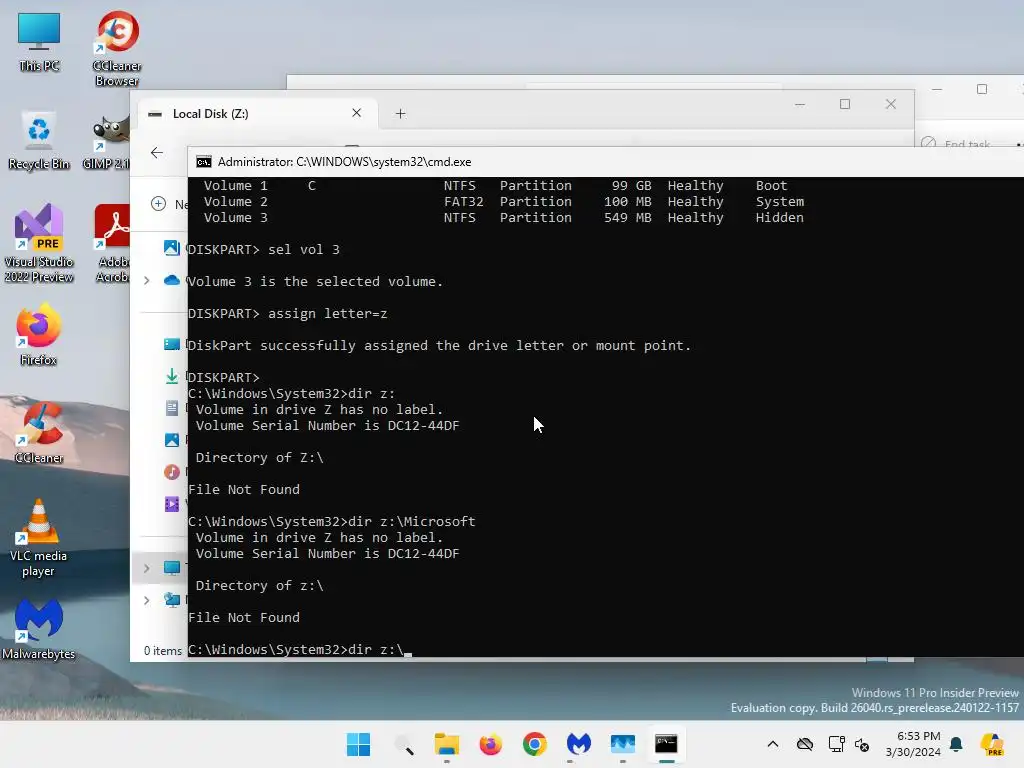
Task: Open Music in the Explorer sidebar
Action: (172, 472)
